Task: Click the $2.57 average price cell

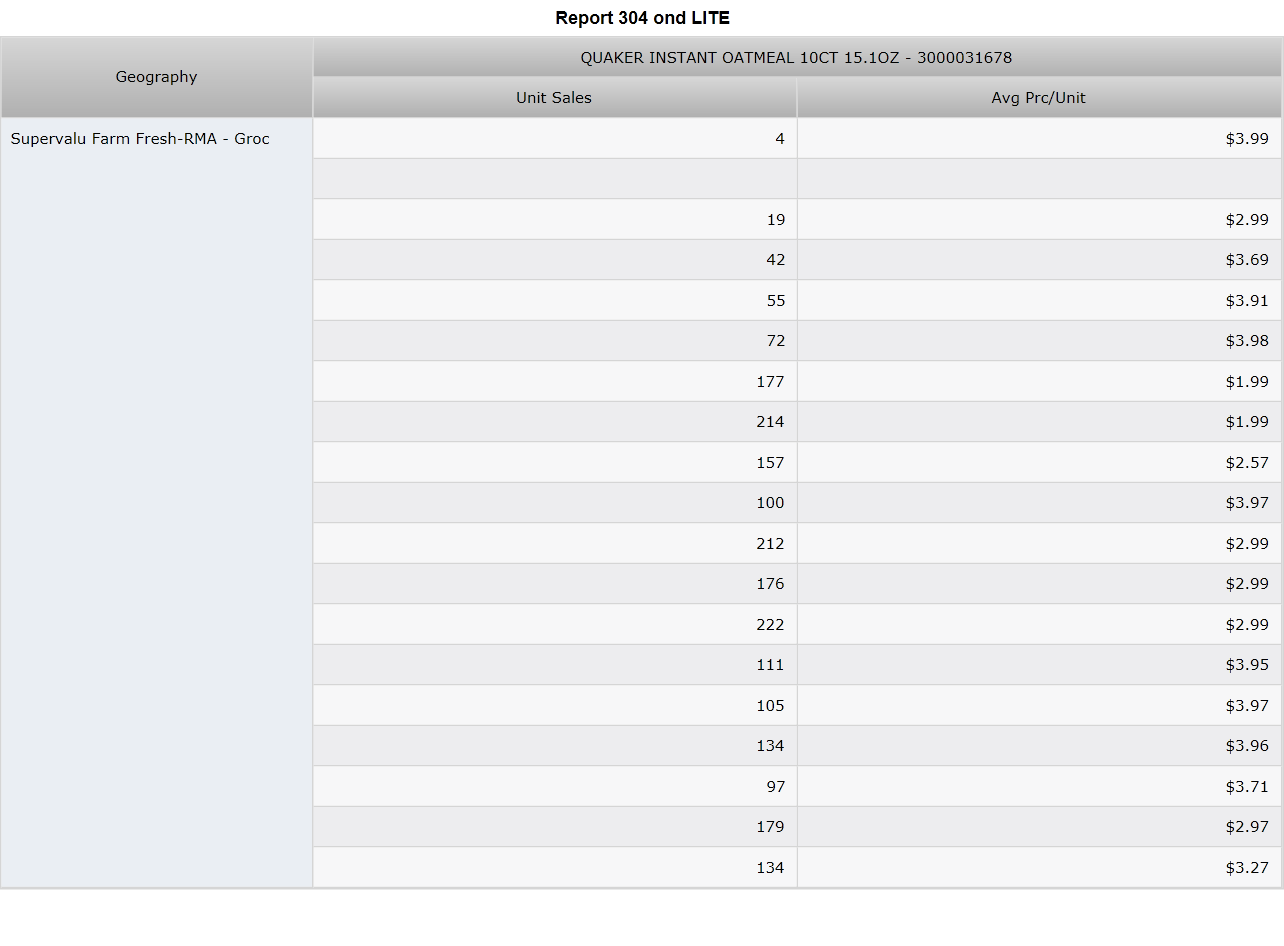Action: (x=1039, y=463)
